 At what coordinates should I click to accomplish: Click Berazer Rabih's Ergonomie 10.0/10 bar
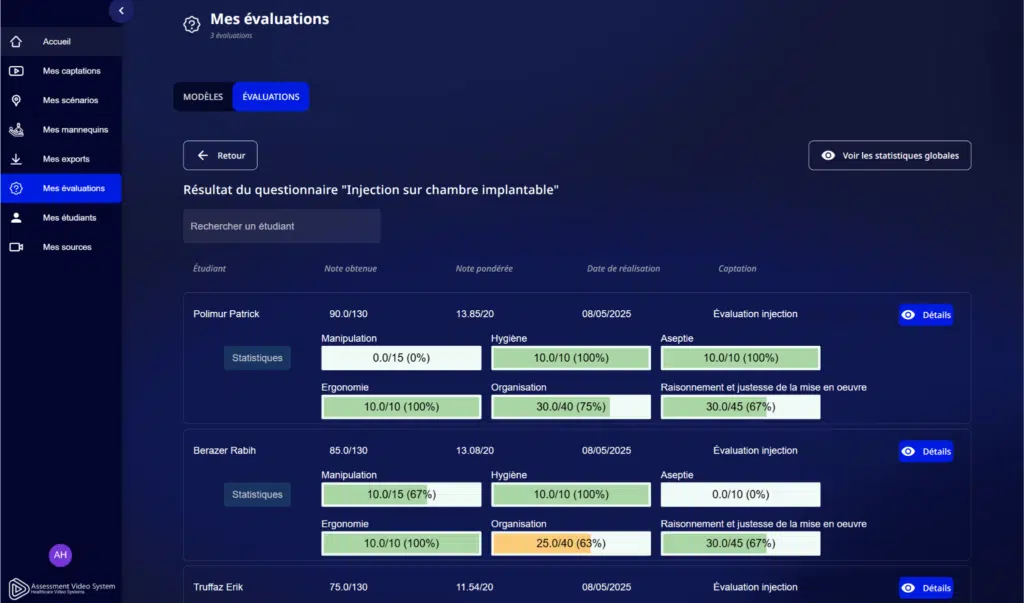pyautogui.click(x=401, y=544)
